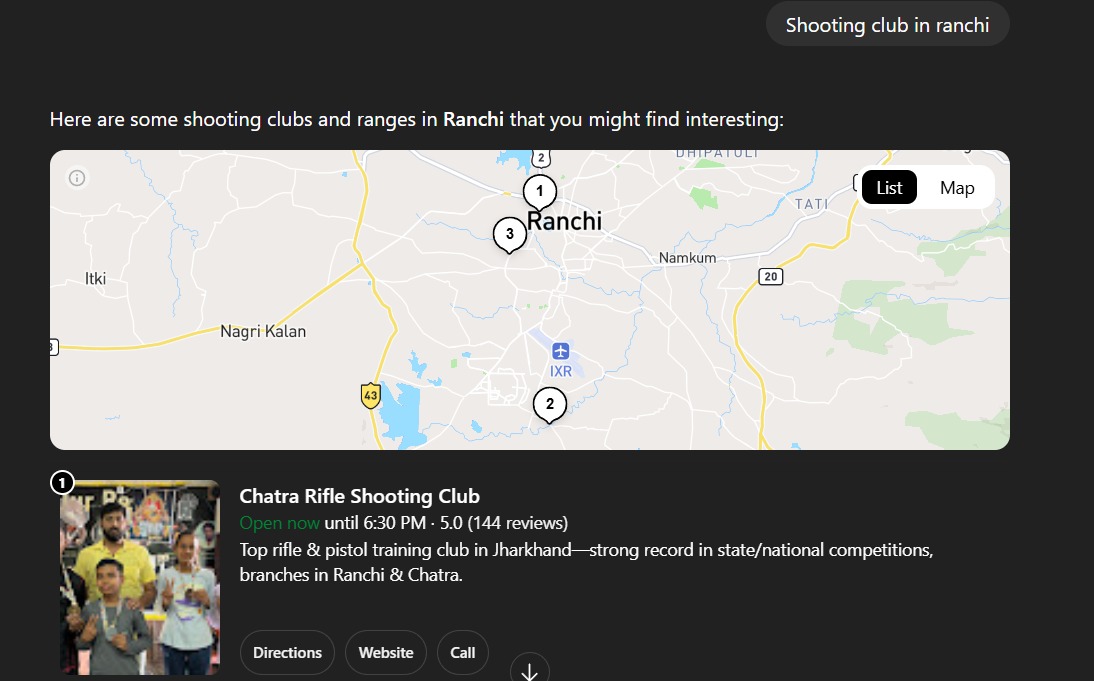Viewport: 1094px width, 681px height.
Task: Switch to Map view
Action: tap(957, 188)
